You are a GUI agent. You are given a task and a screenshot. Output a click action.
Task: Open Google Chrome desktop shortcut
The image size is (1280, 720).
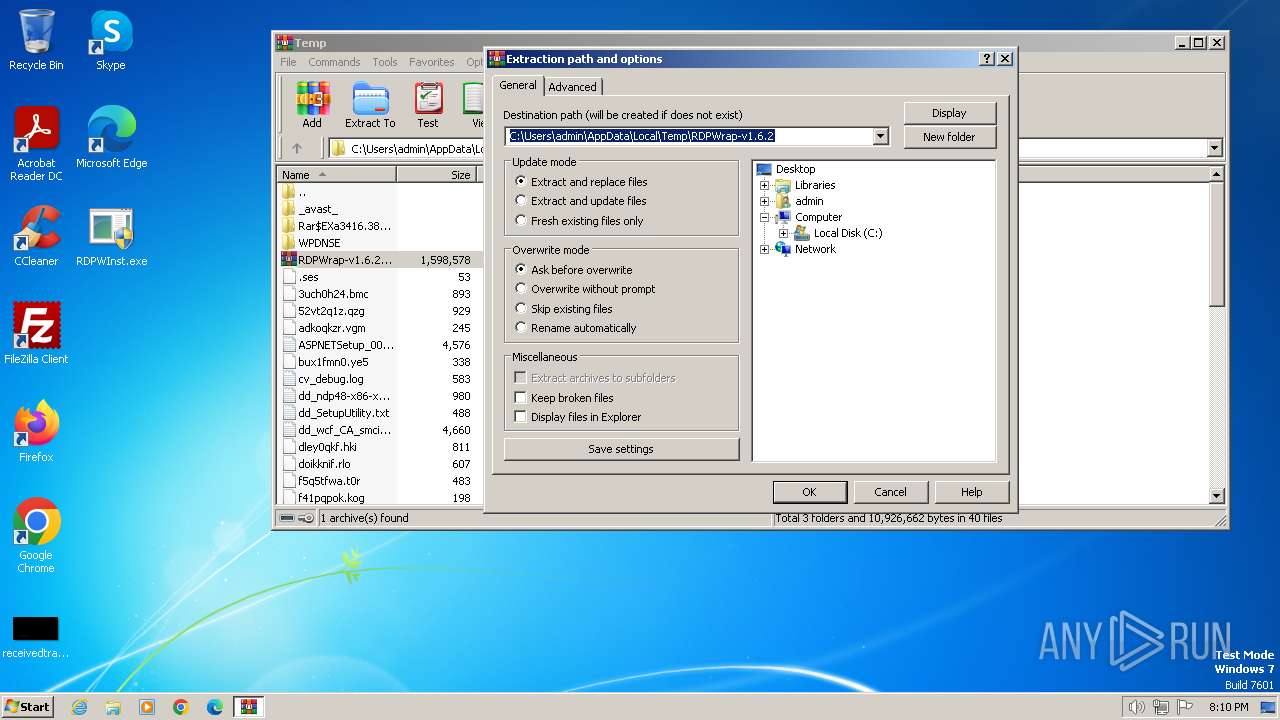click(36, 537)
